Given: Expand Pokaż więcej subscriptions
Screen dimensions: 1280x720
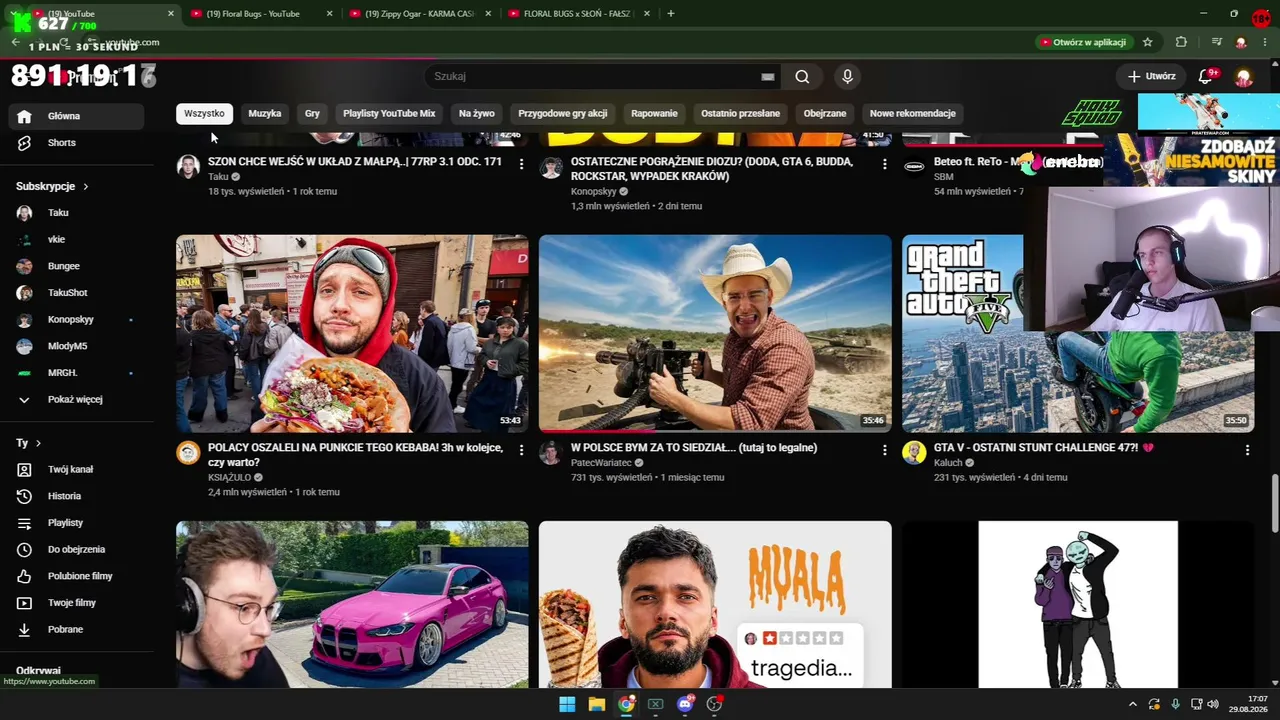Looking at the screenshot, I should [x=76, y=400].
